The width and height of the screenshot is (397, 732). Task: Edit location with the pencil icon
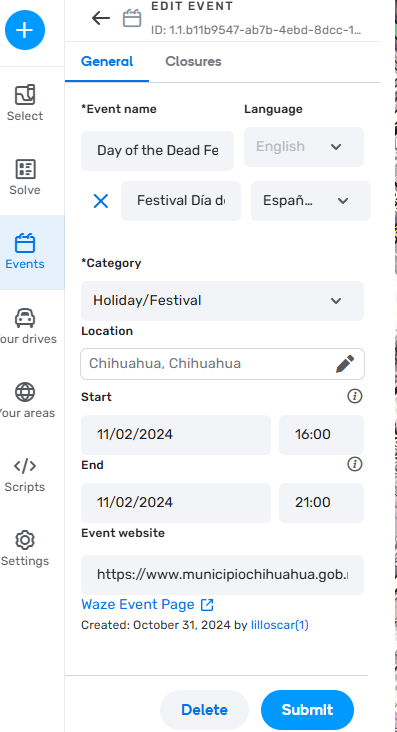click(x=345, y=364)
